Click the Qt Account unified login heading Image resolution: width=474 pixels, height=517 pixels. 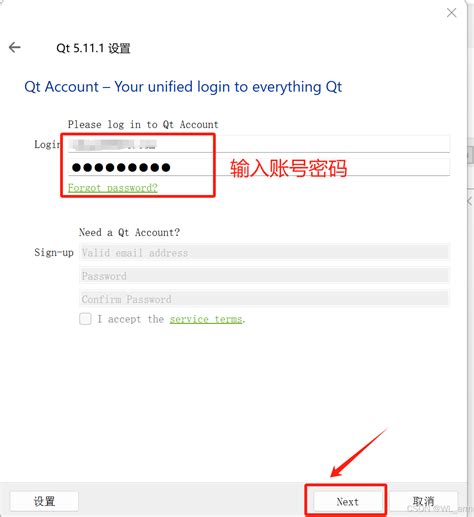coord(183,87)
